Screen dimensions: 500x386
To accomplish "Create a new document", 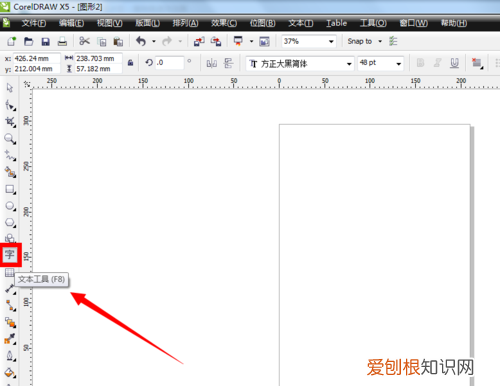I will (12, 41).
